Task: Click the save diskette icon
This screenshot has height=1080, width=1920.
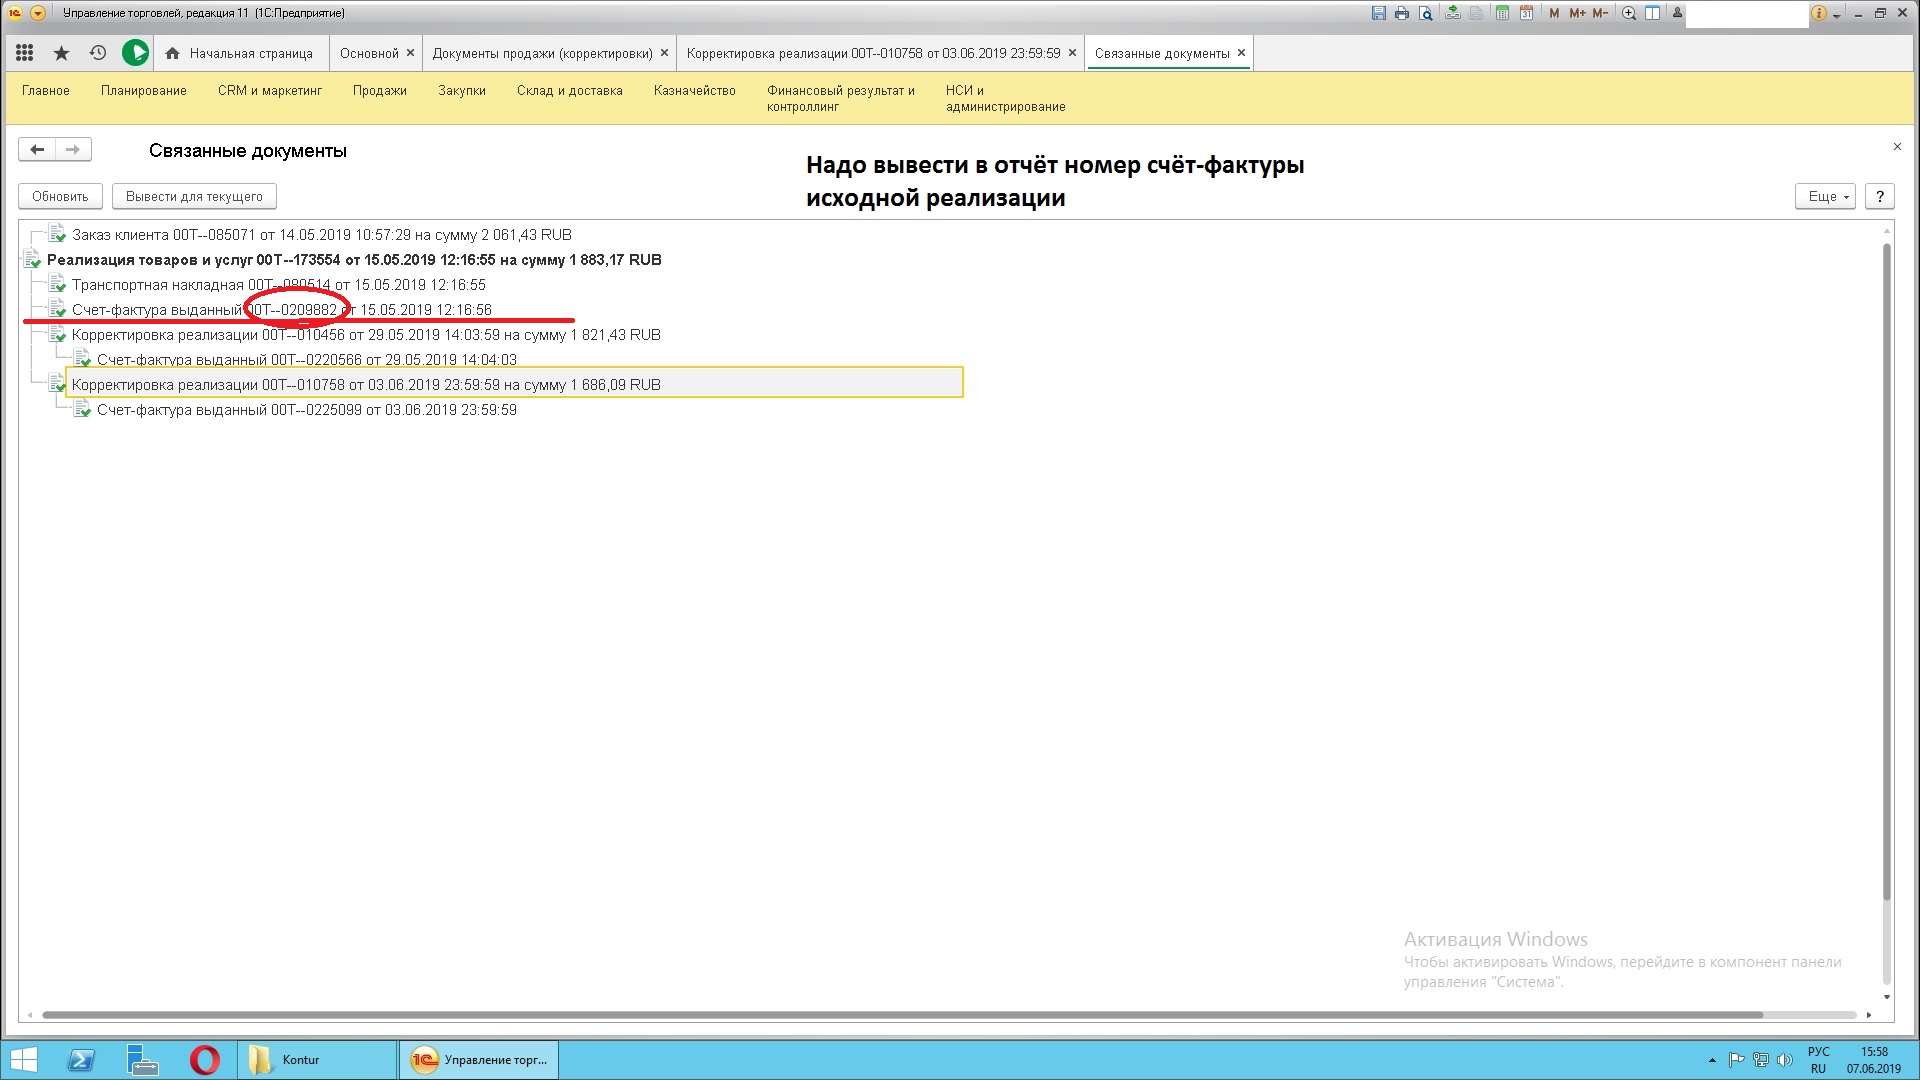Action: pos(1379,13)
